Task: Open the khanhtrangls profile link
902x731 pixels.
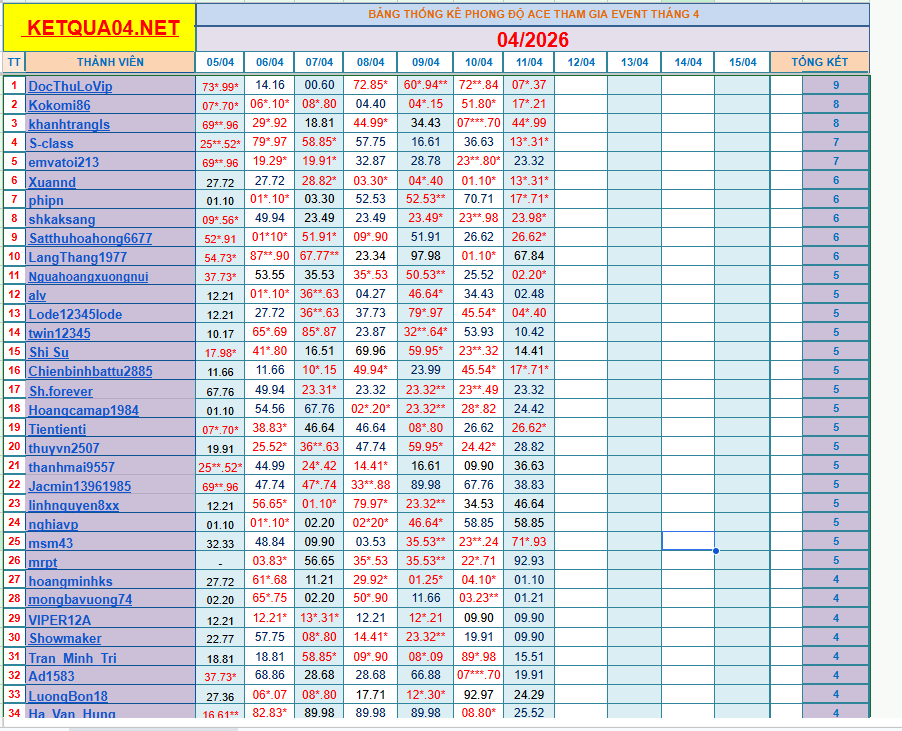Action: pos(69,124)
